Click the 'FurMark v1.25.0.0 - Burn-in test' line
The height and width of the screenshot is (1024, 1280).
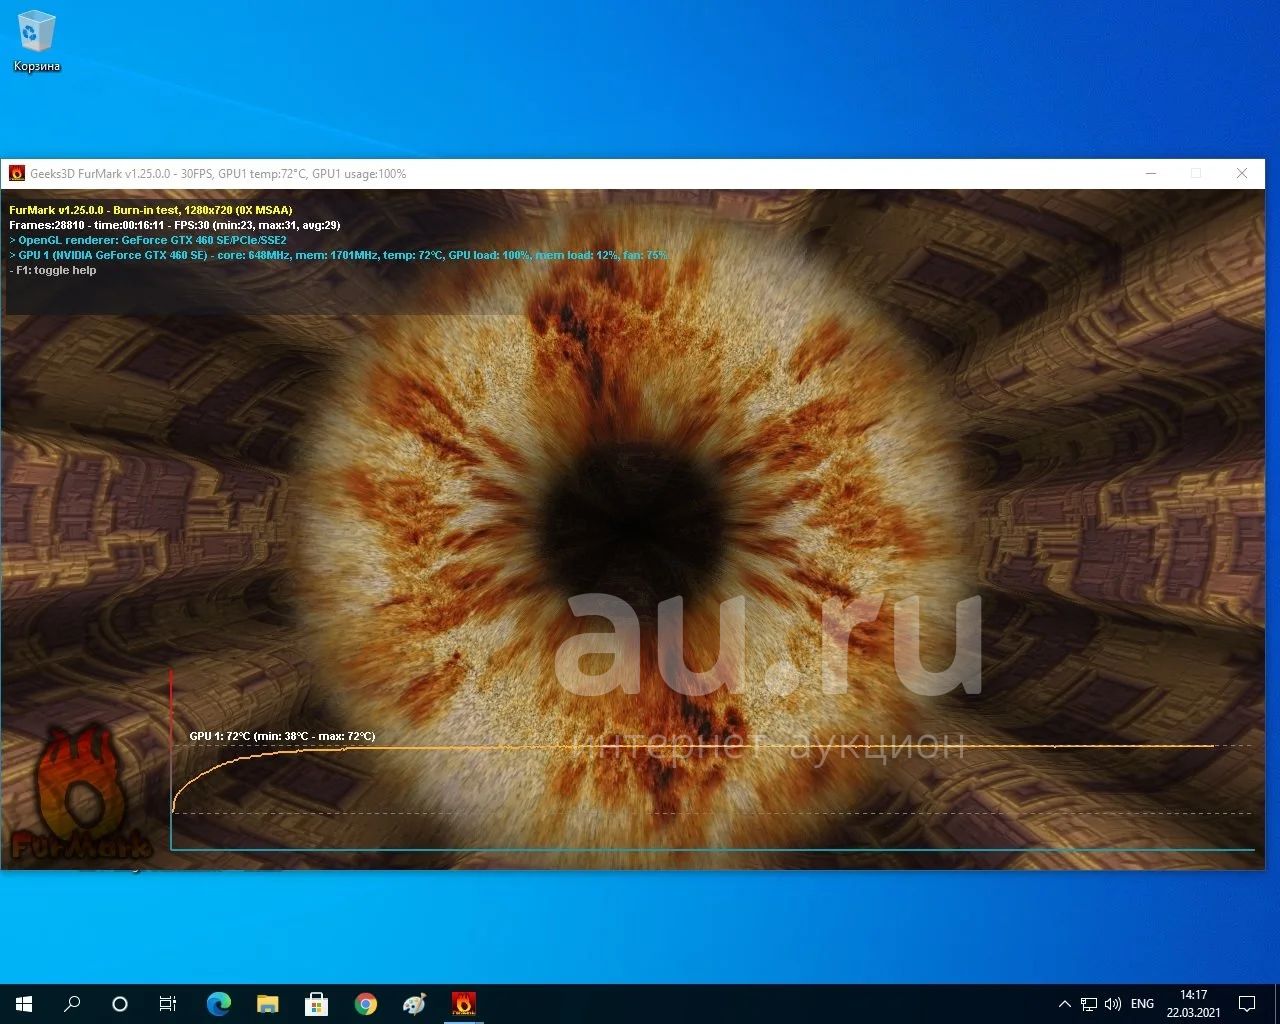(151, 210)
